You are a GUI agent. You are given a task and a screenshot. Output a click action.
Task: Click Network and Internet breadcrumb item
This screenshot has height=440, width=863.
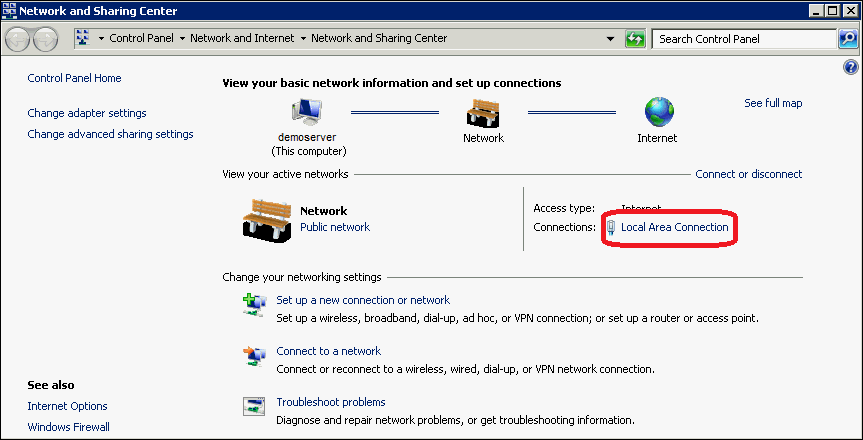[x=242, y=39]
